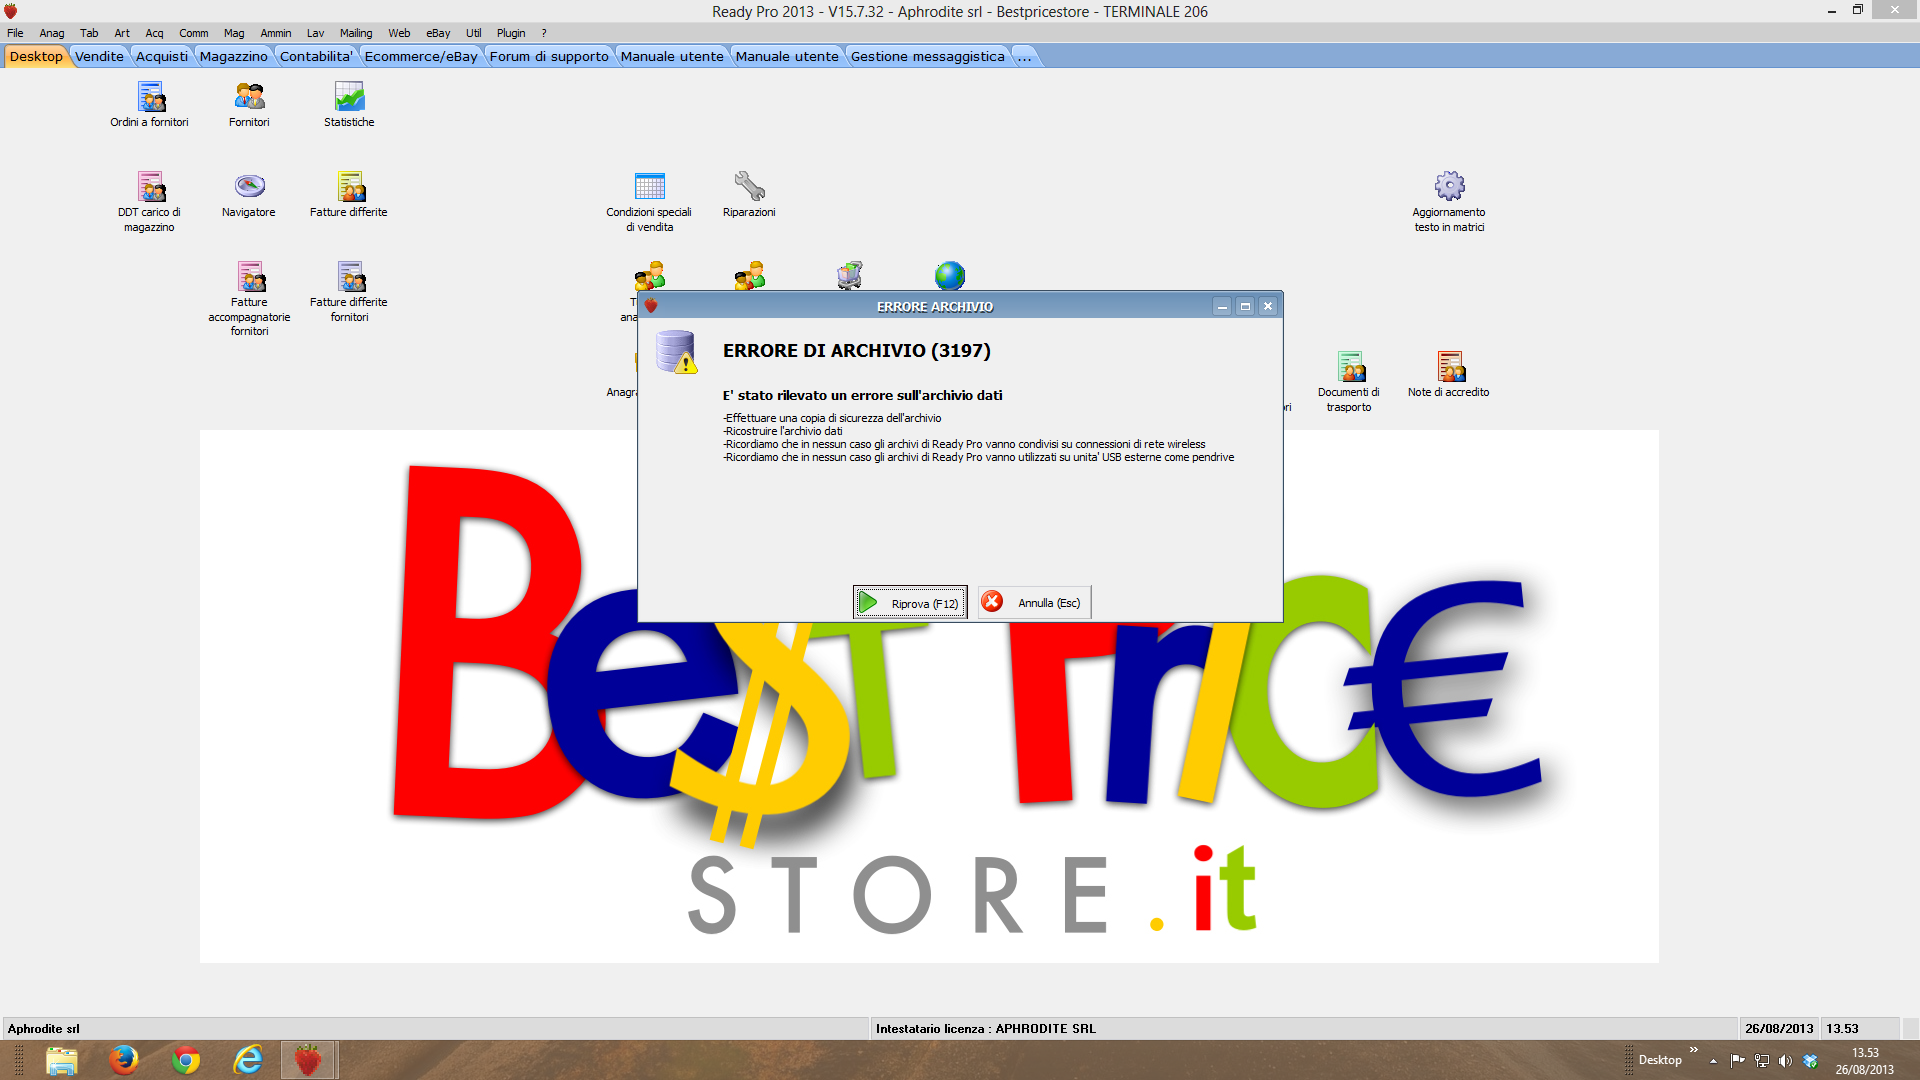Click the Riprova (F12) button
This screenshot has width=1920, height=1080.
910,603
